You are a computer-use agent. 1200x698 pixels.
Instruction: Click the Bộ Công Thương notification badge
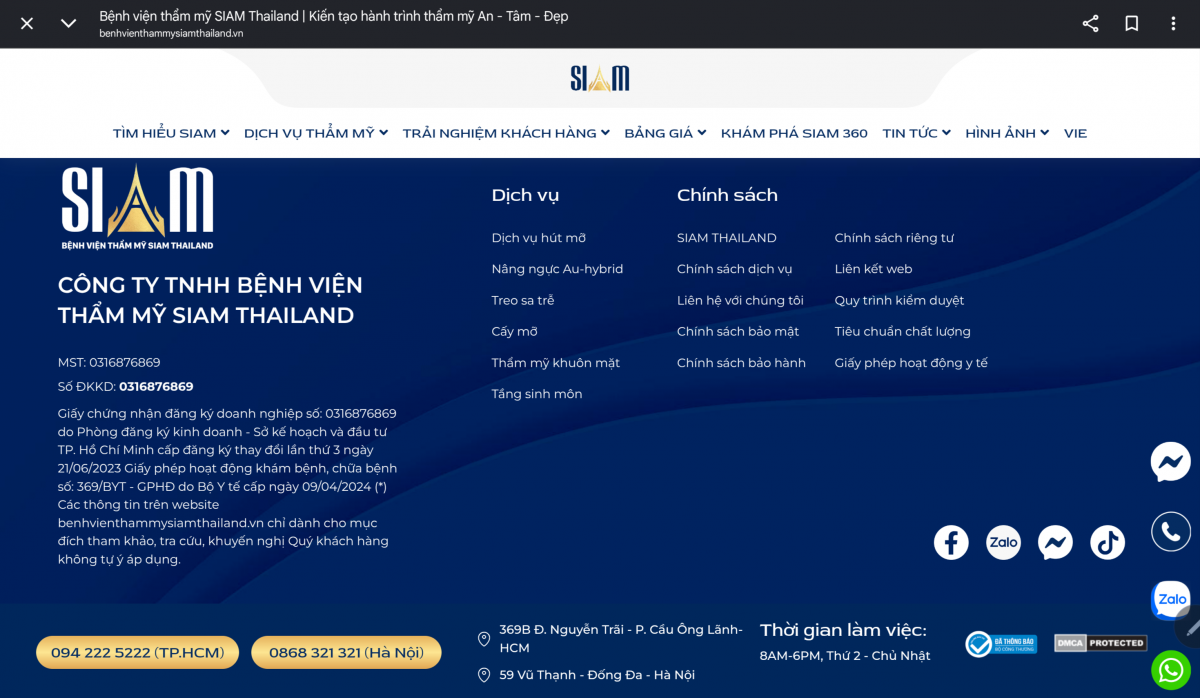pos(1001,643)
